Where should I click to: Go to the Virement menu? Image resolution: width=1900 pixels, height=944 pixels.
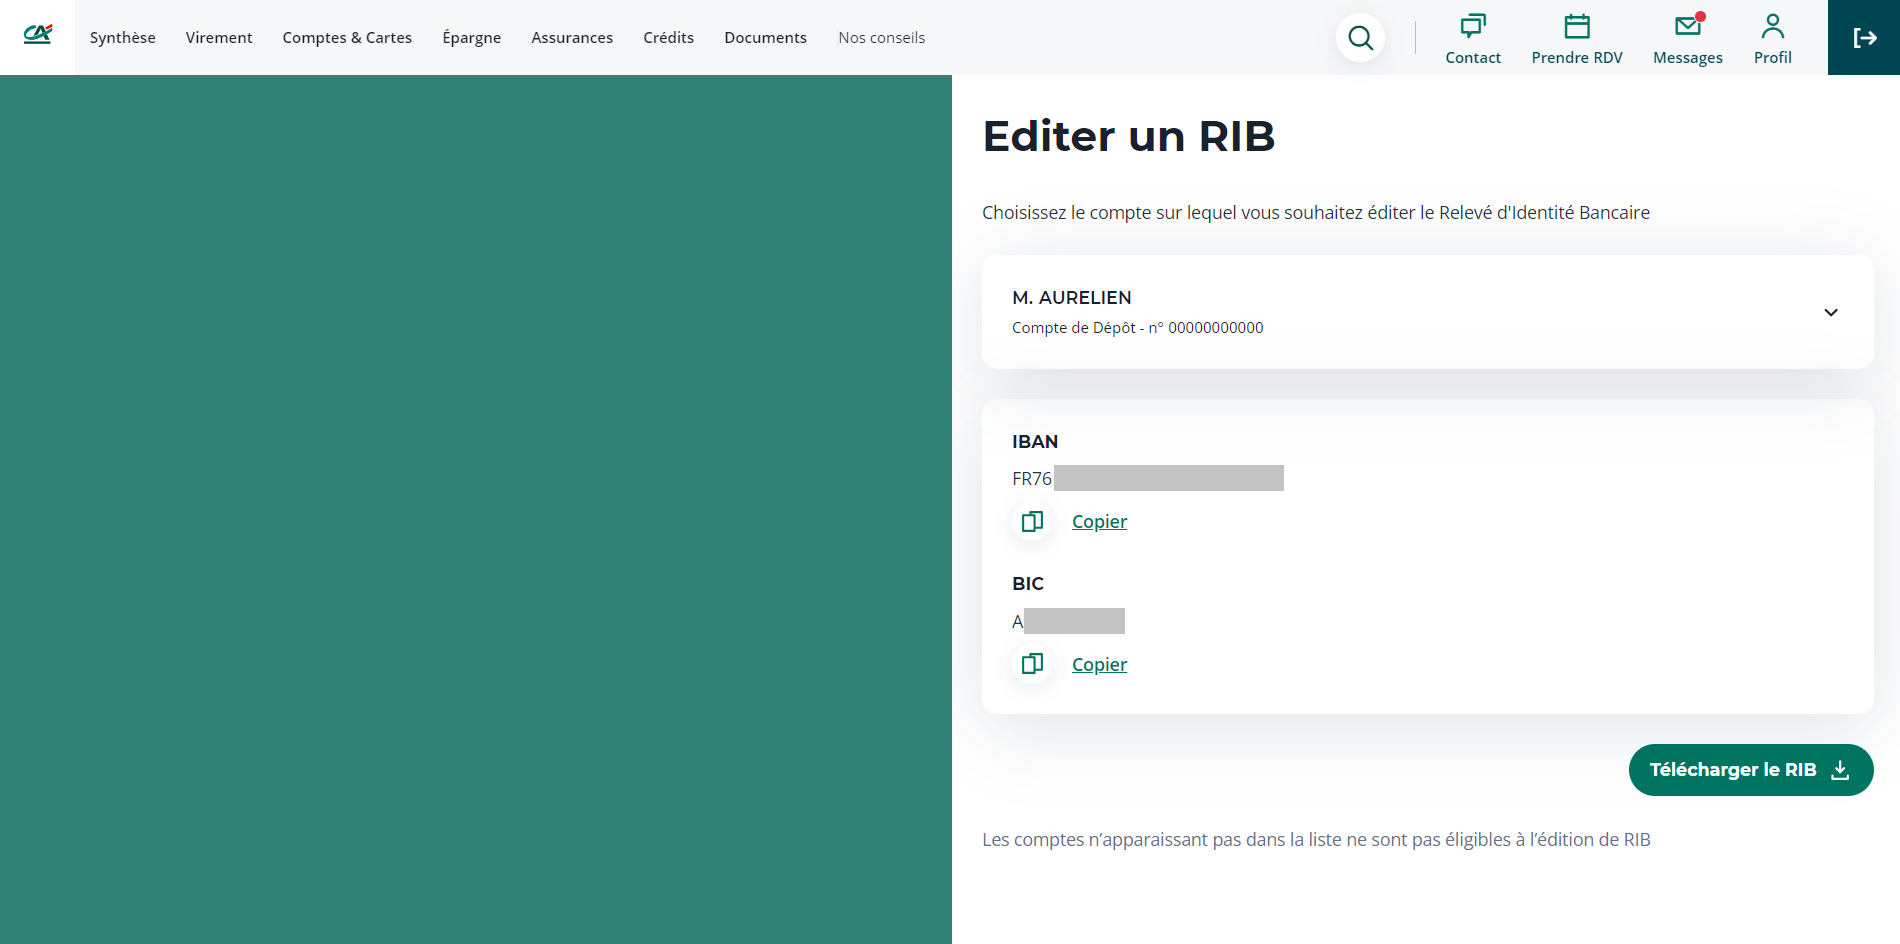[x=219, y=38]
